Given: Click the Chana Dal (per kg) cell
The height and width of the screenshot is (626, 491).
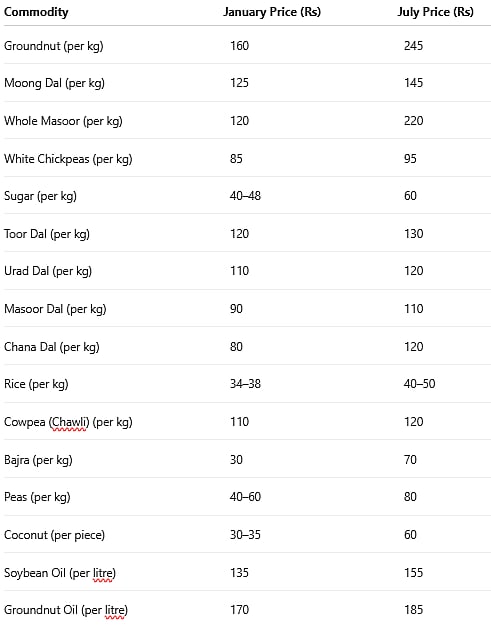Looking at the screenshot, I should 51,347.
